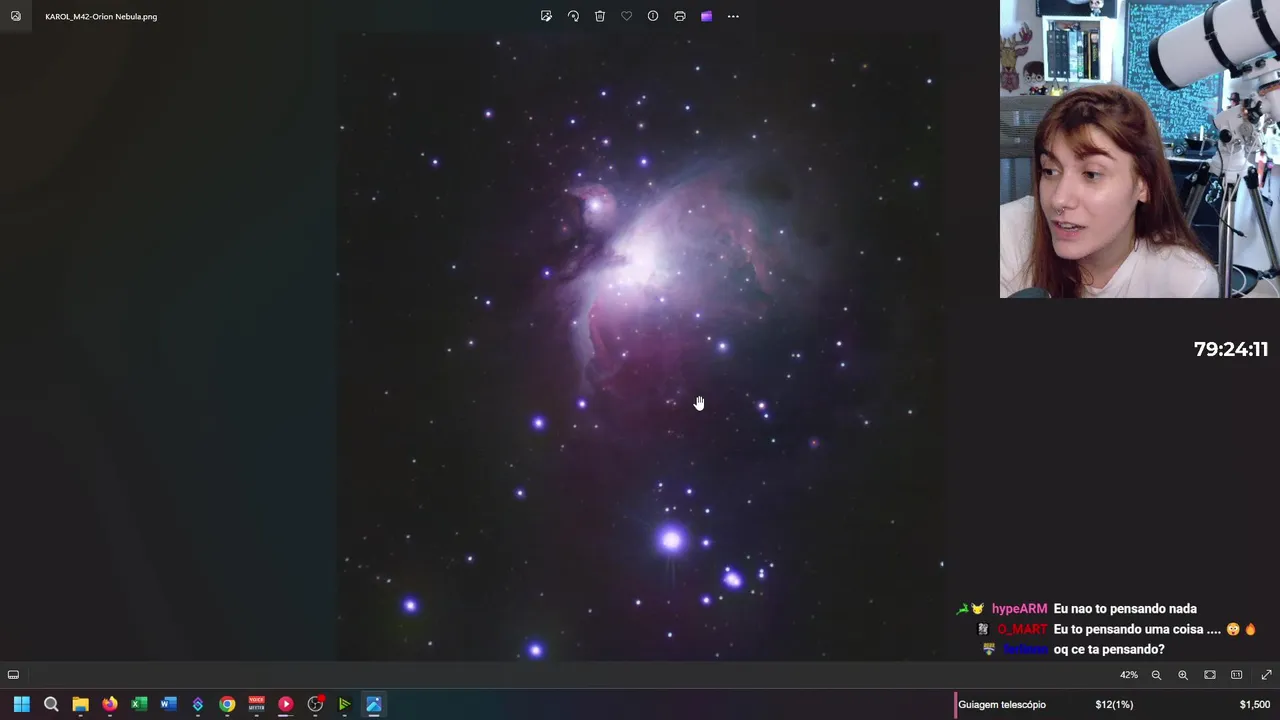Viewport: 1280px width, 720px height.
Task: Toggle the filmstrip button at bottom left
Action: 13,675
